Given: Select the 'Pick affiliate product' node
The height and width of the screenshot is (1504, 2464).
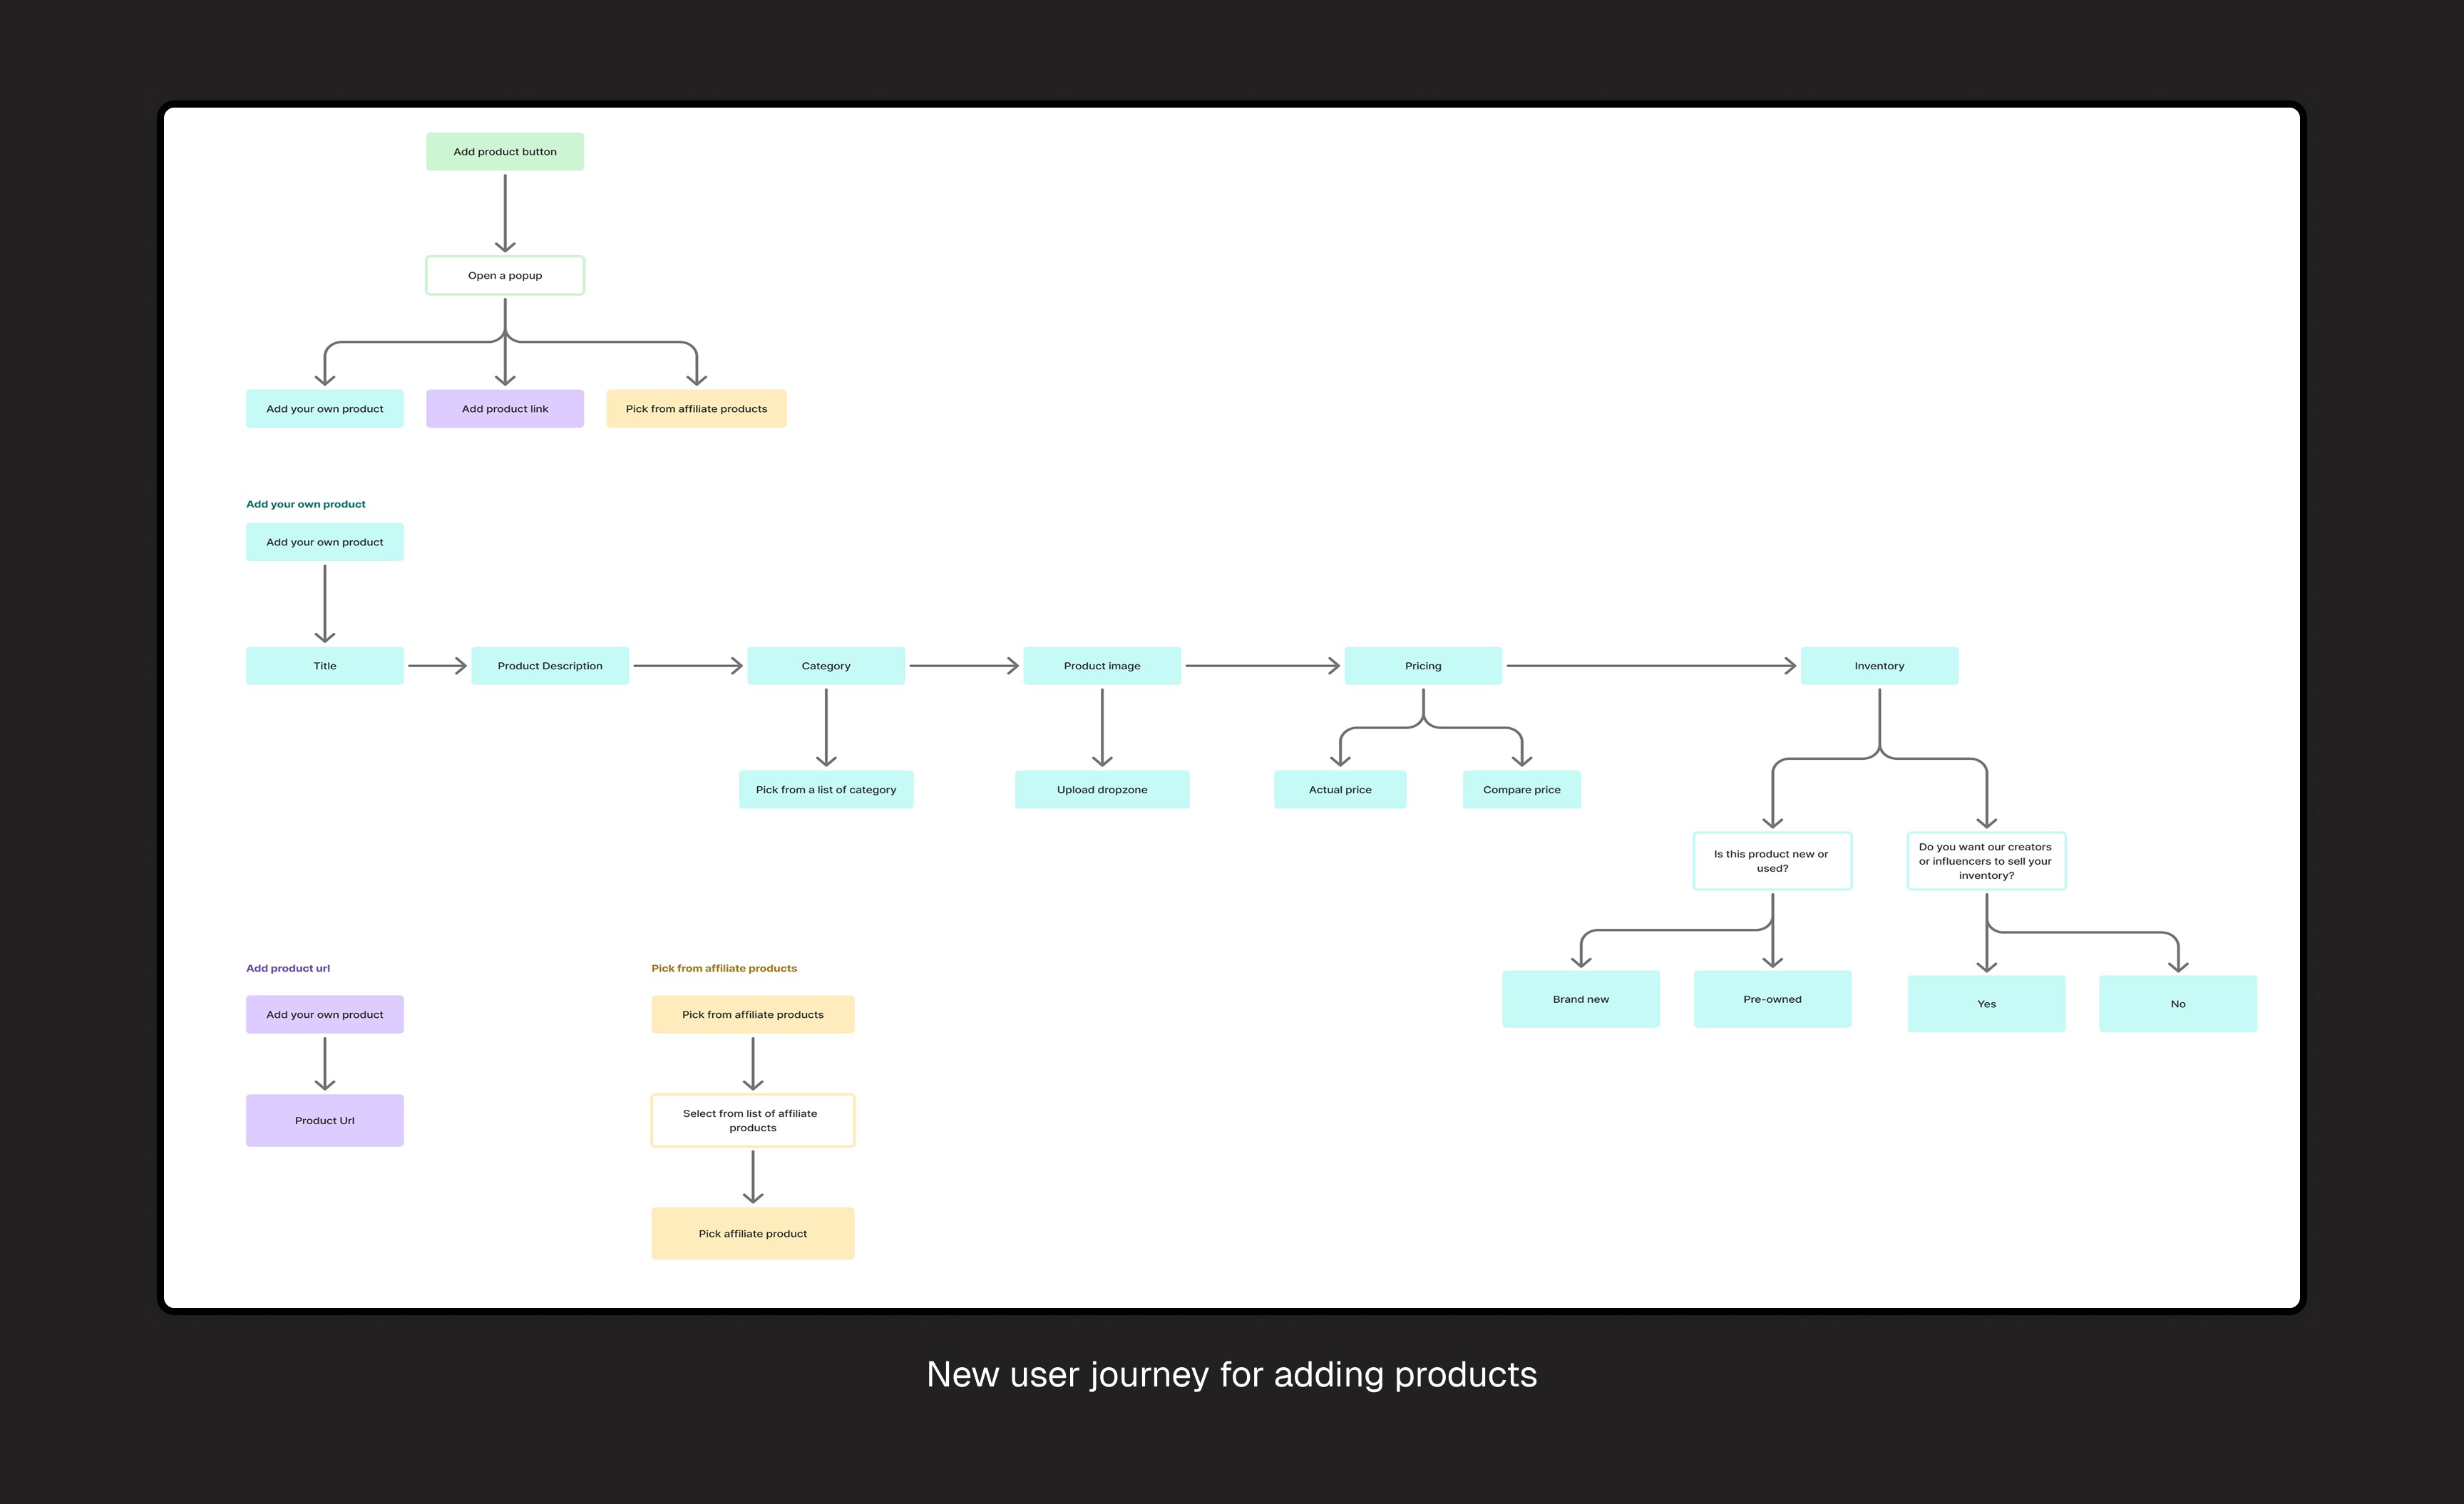Looking at the screenshot, I should 752,1233.
